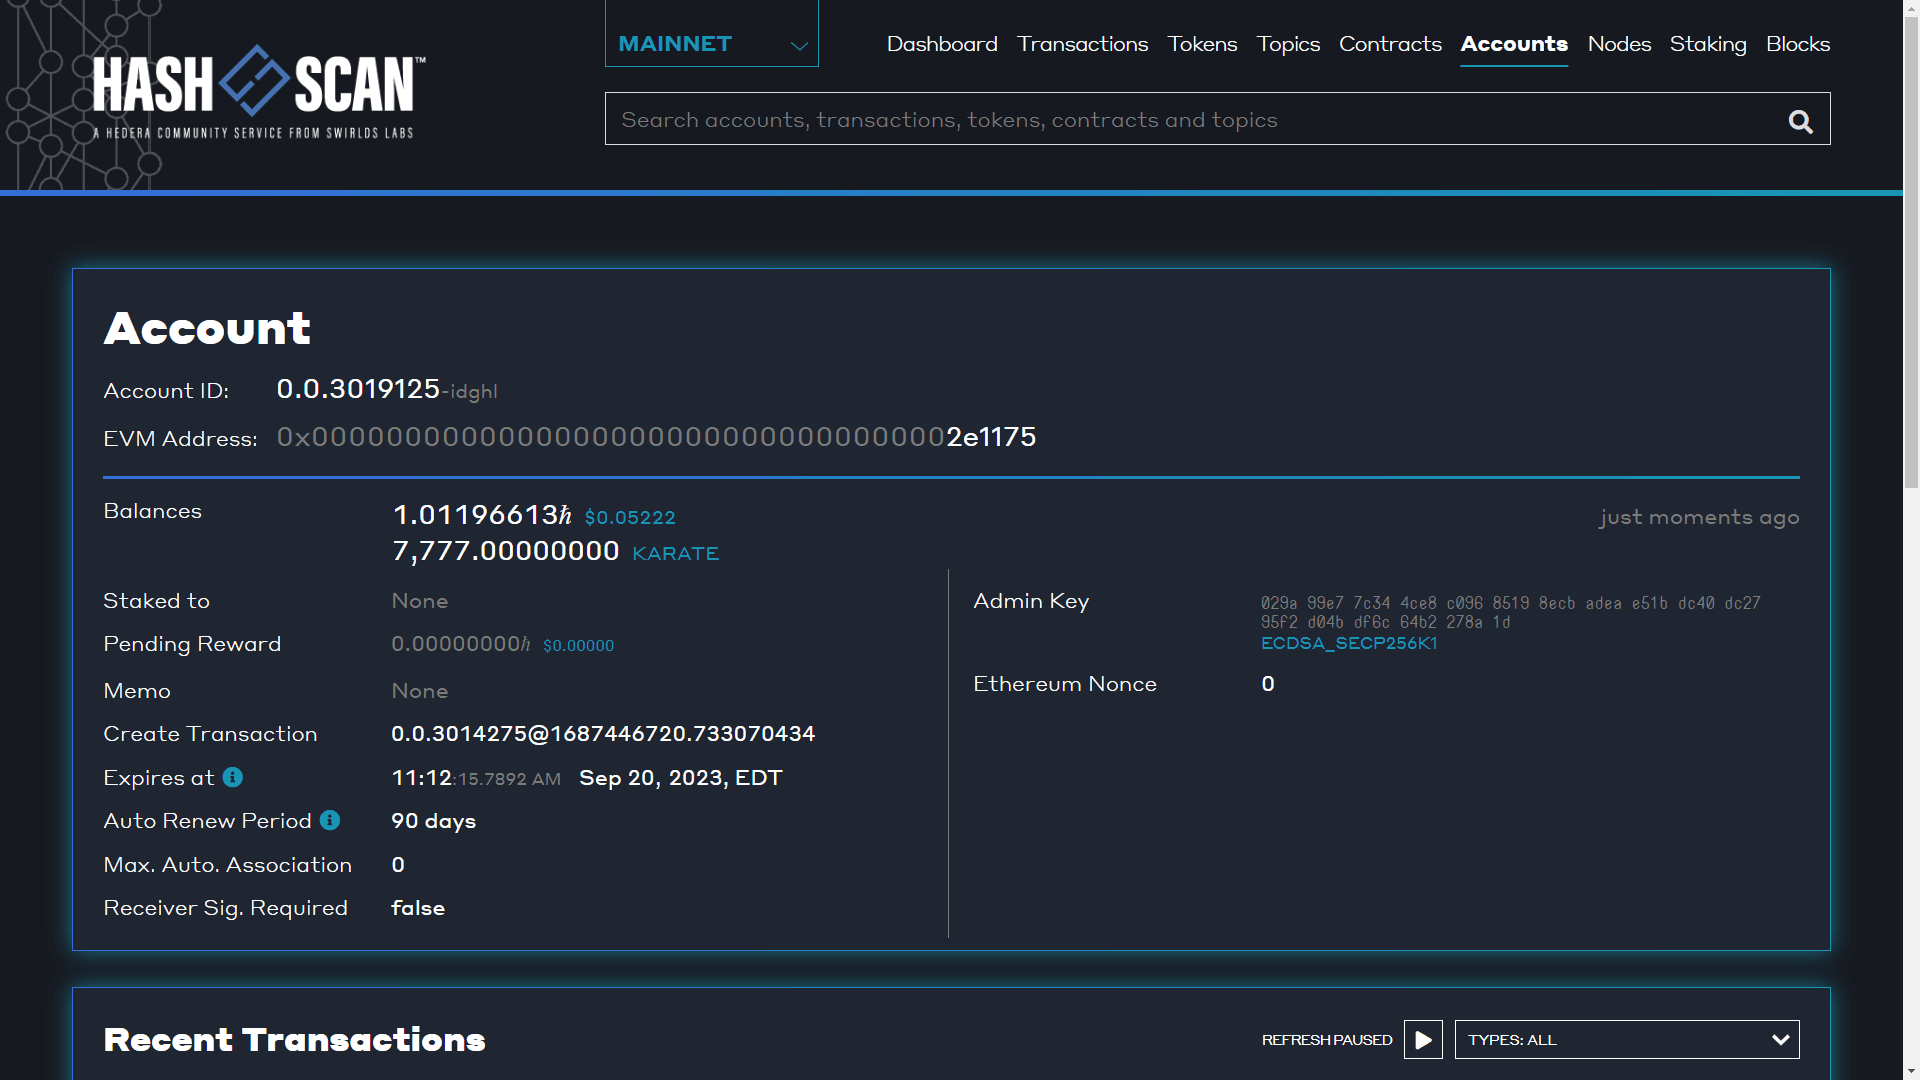
Task: Switch to the Nodes page
Action: 1618,44
